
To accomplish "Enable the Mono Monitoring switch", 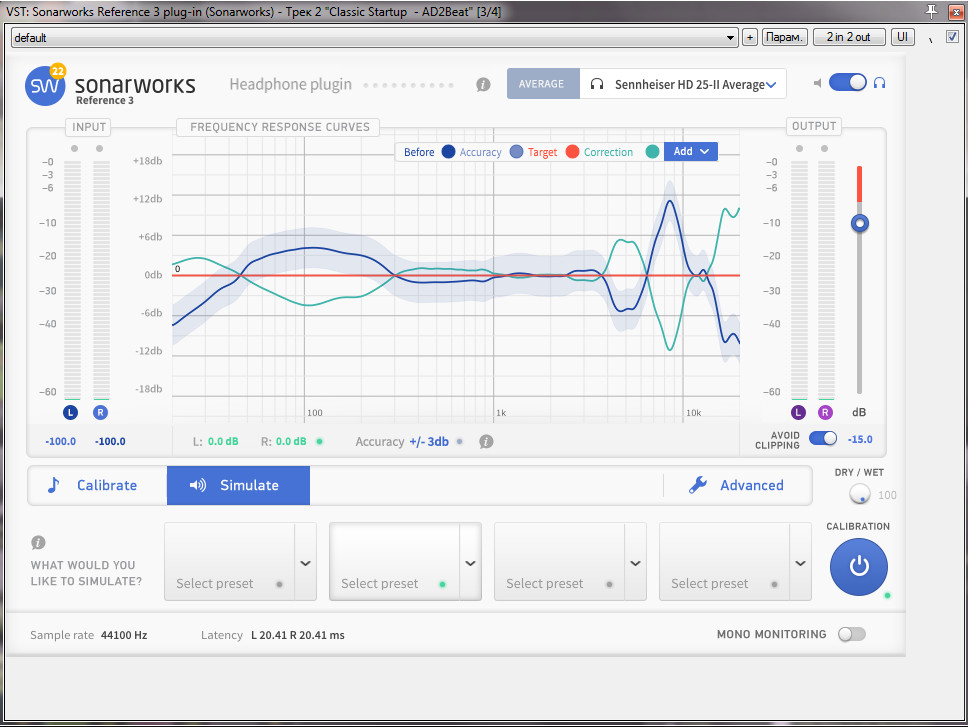I will pos(851,634).
